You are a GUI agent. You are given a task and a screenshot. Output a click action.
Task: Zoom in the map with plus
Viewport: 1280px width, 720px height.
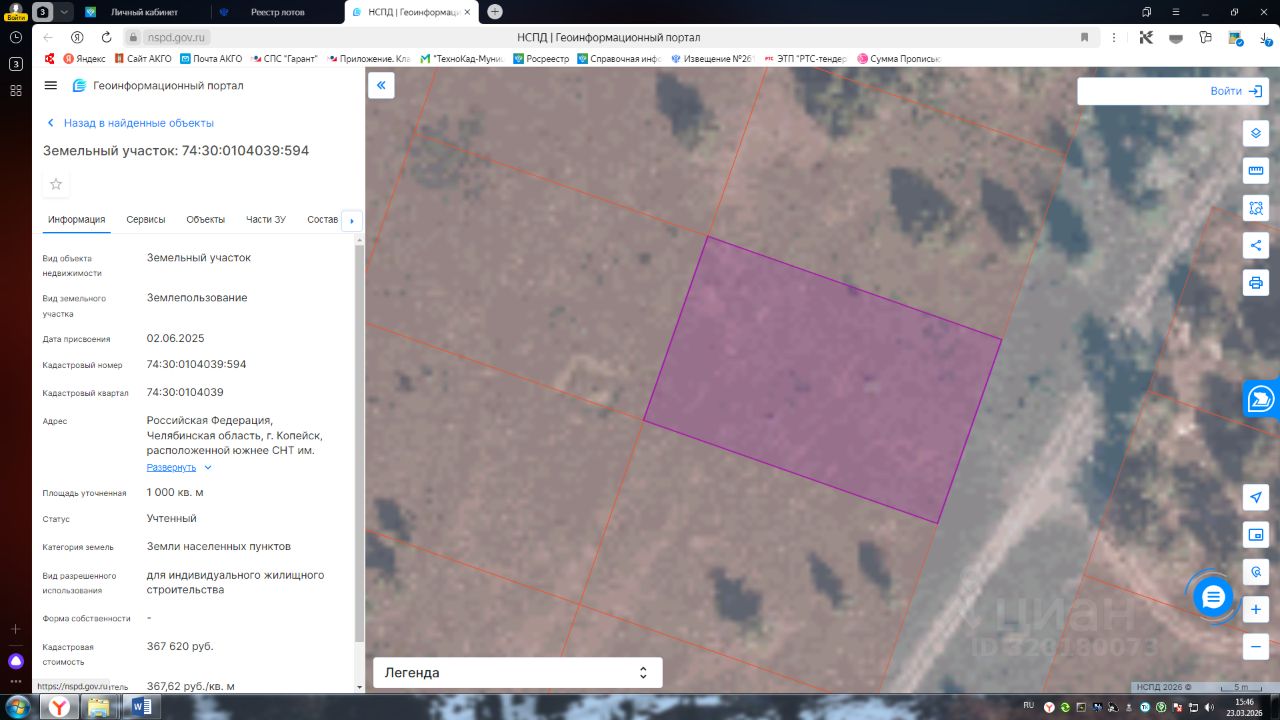pos(1256,609)
